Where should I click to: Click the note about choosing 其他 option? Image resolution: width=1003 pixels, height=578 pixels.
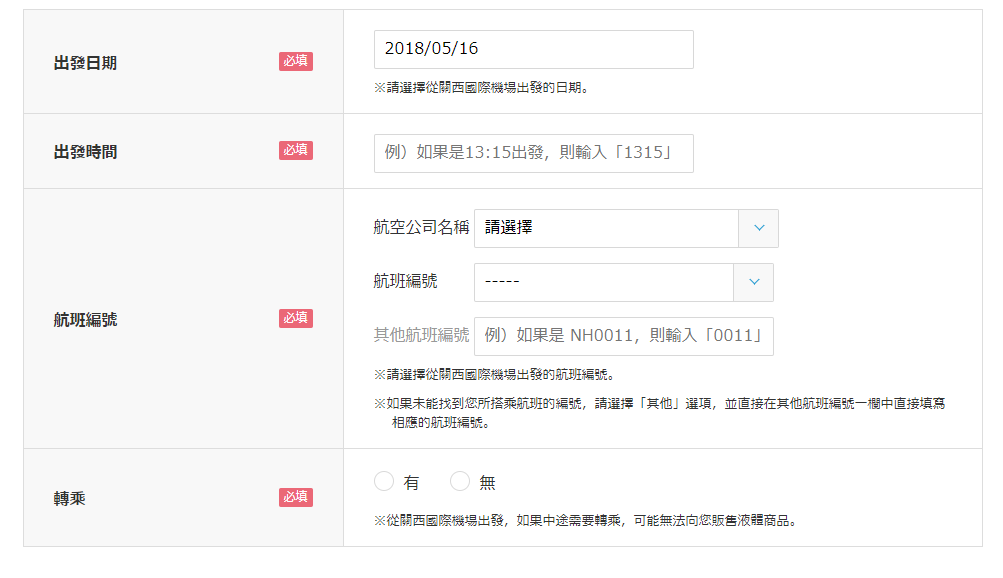(x=659, y=413)
